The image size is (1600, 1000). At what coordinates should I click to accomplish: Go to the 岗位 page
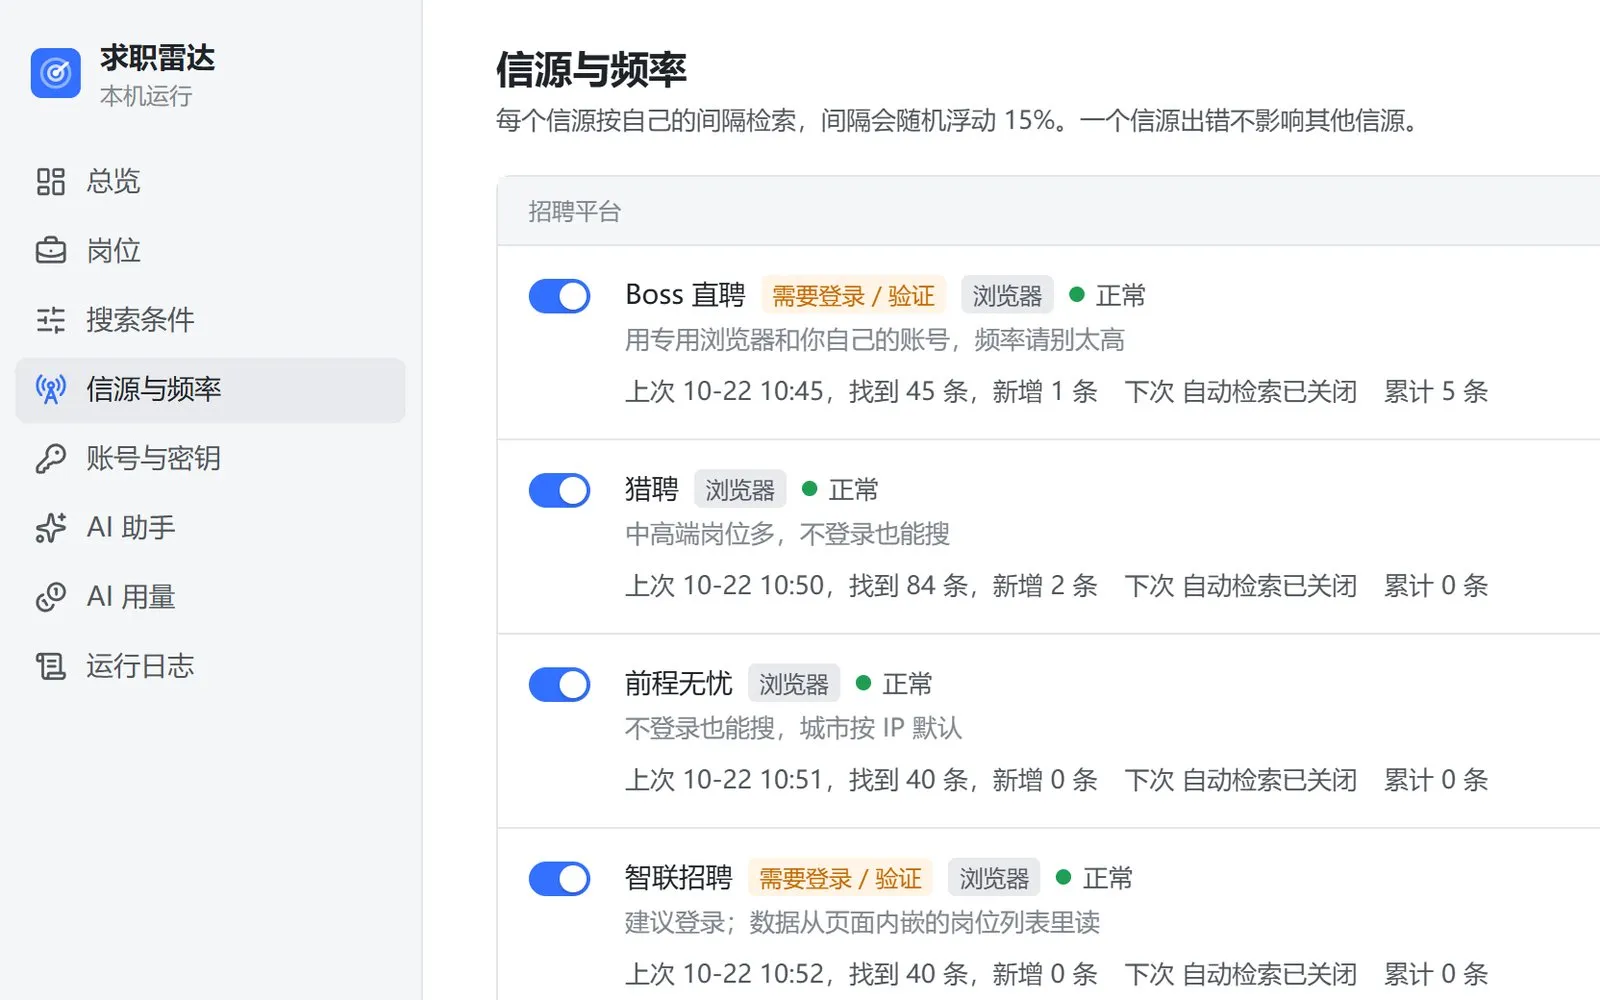210,250
